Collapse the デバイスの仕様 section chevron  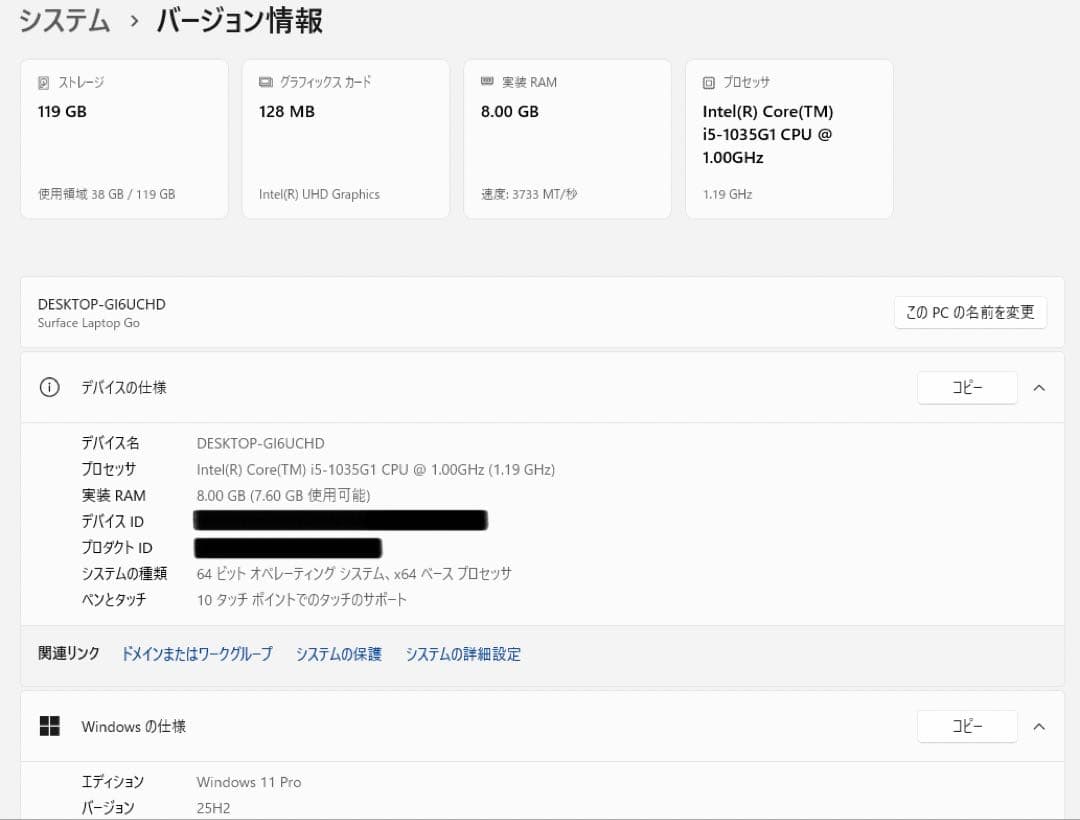(x=1039, y=387)
